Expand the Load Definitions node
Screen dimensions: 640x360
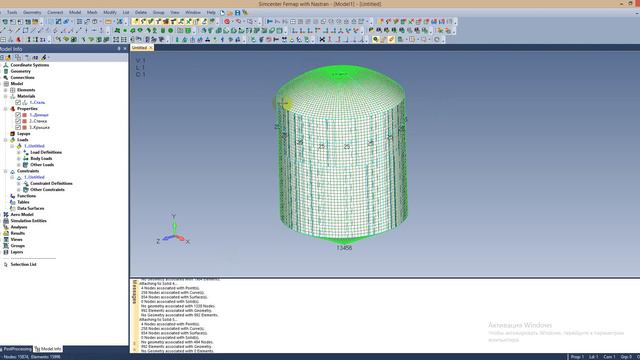tap(18, 152)
